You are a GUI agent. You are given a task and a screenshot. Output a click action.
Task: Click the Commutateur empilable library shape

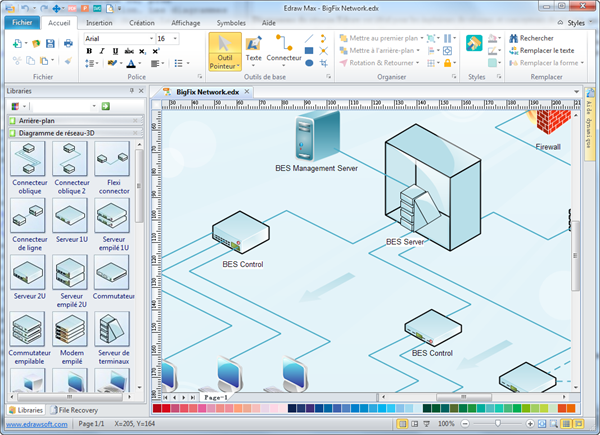pos(29,338)
